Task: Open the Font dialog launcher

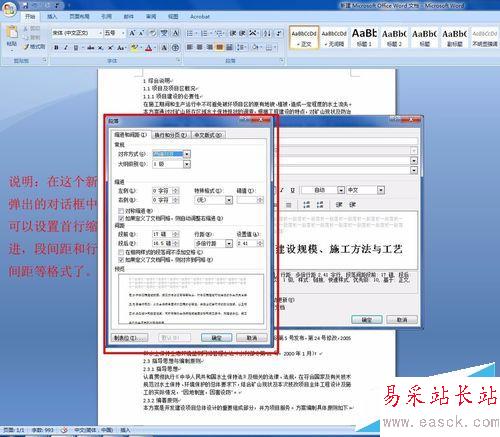Action: point(179,60)
